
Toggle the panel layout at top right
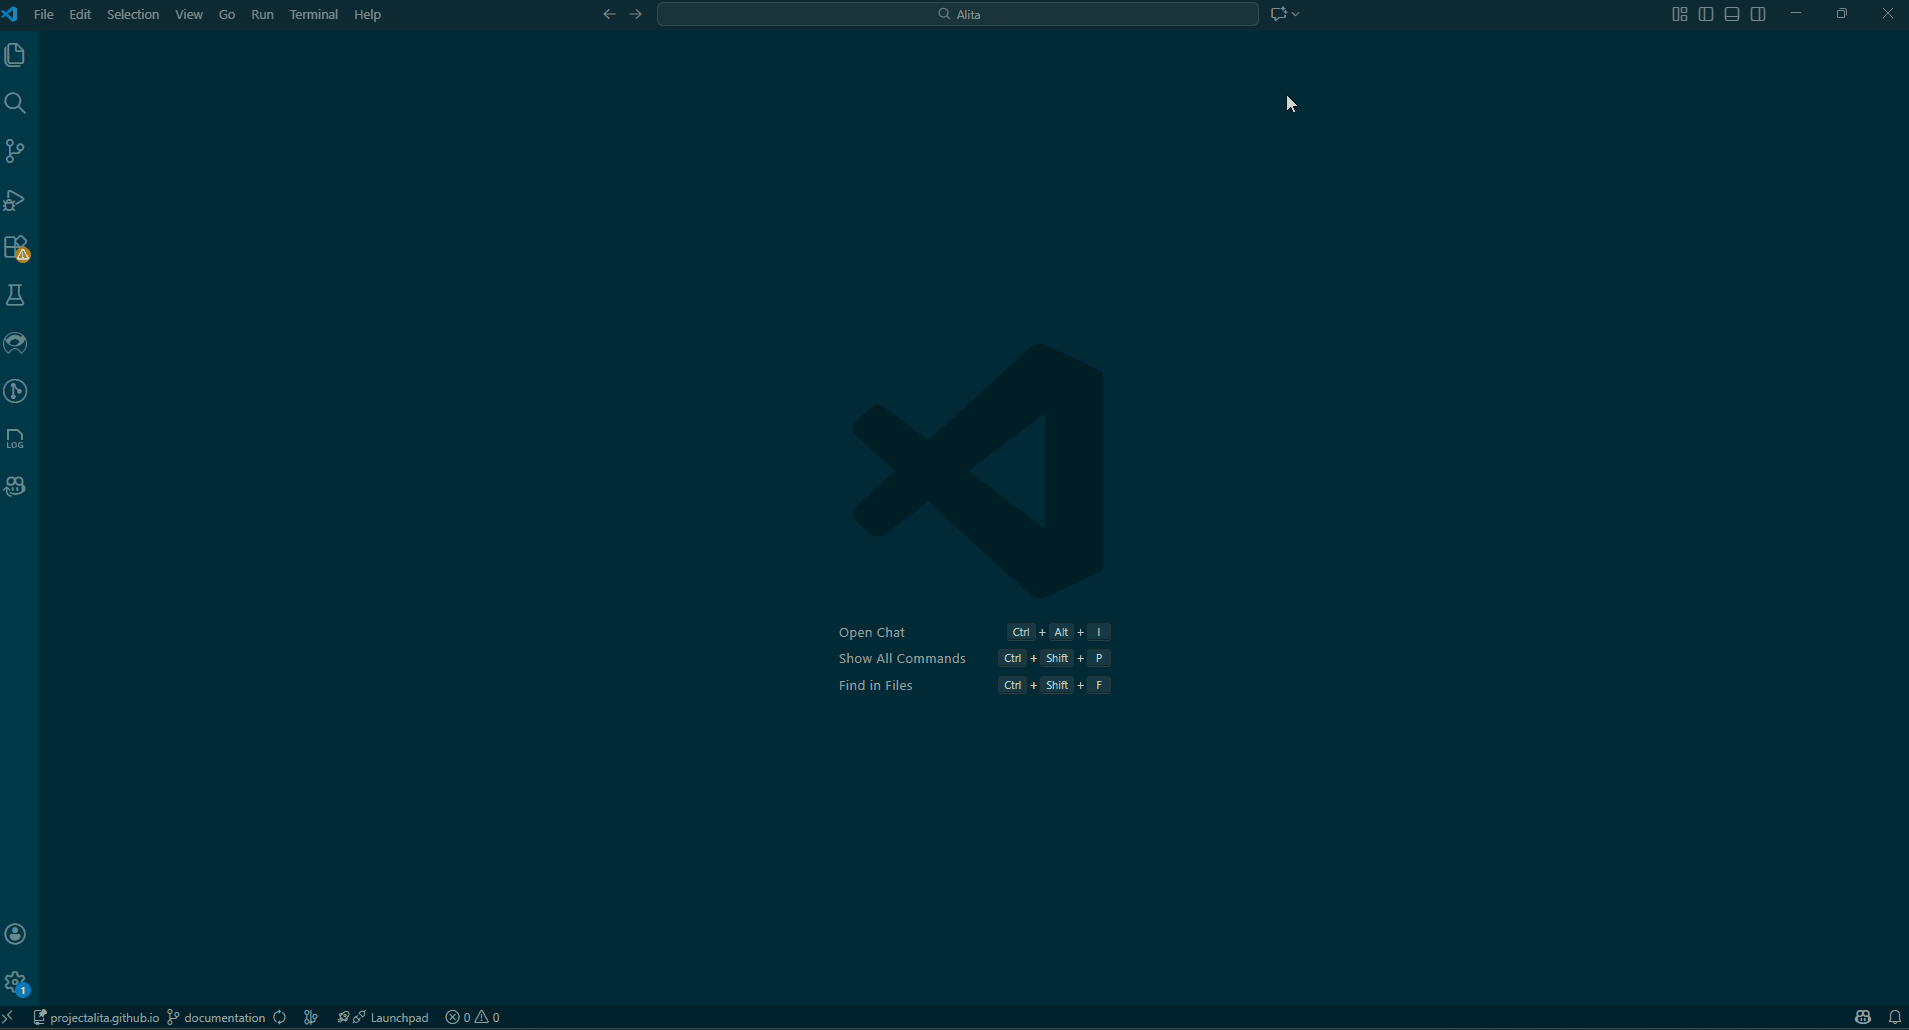pyautogui.click(x=1734, y=13)
